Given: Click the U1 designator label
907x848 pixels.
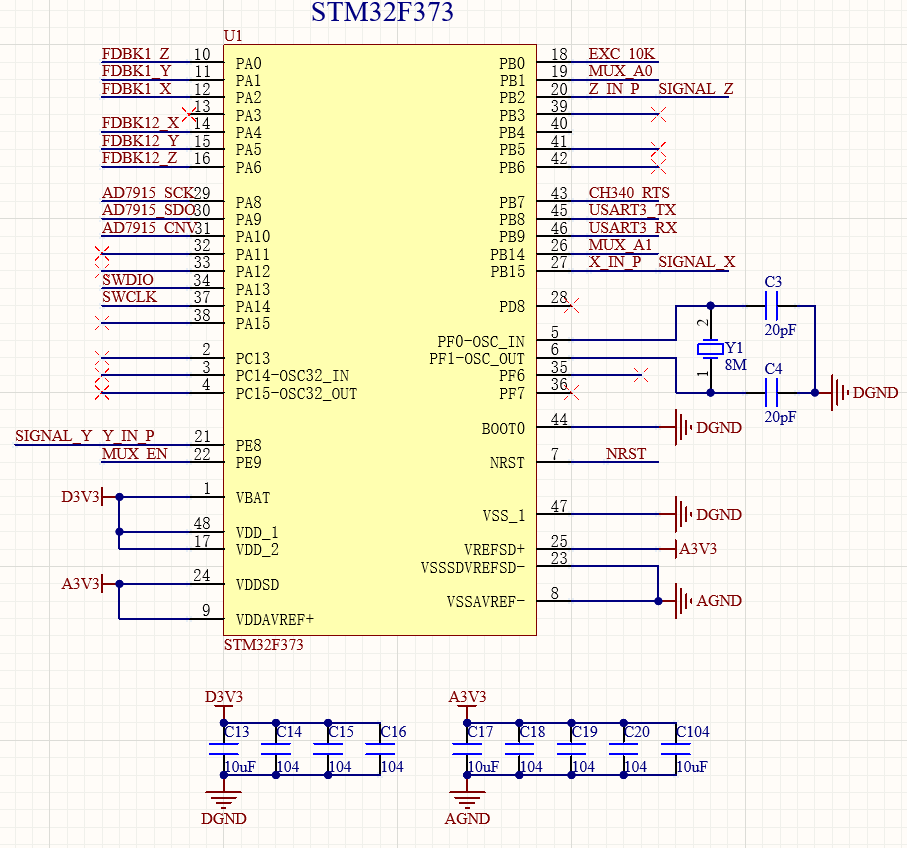Looking at the screenshot, I should coord(233,36).
